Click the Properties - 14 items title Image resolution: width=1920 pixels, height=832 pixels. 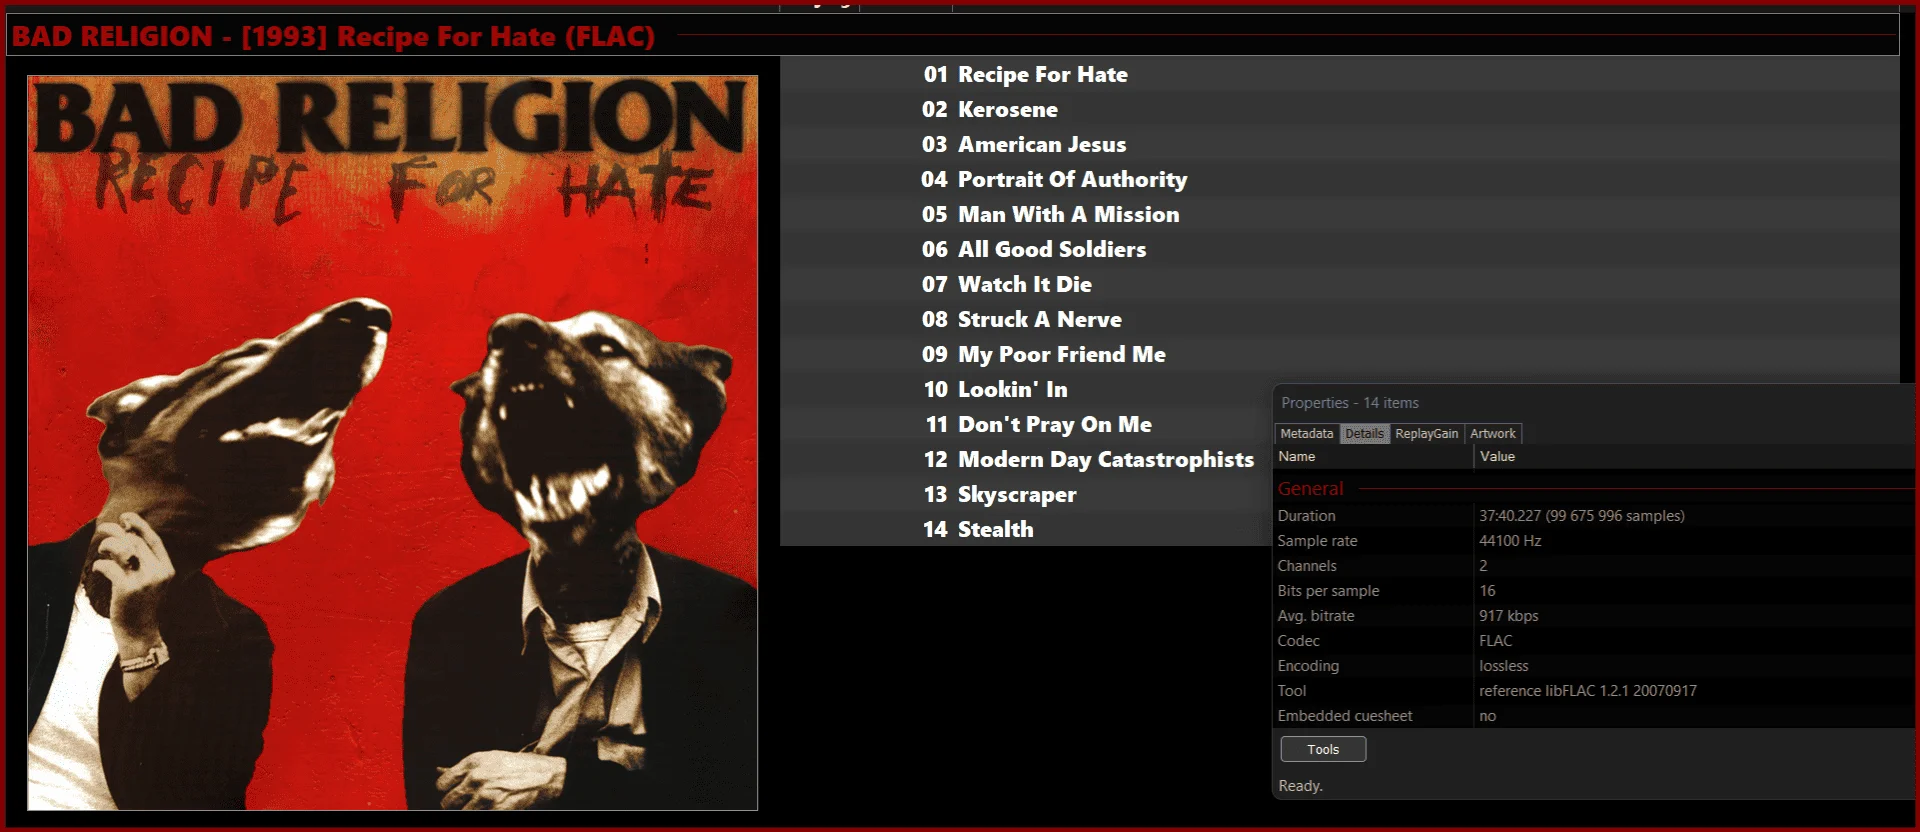click(1349, 403)
